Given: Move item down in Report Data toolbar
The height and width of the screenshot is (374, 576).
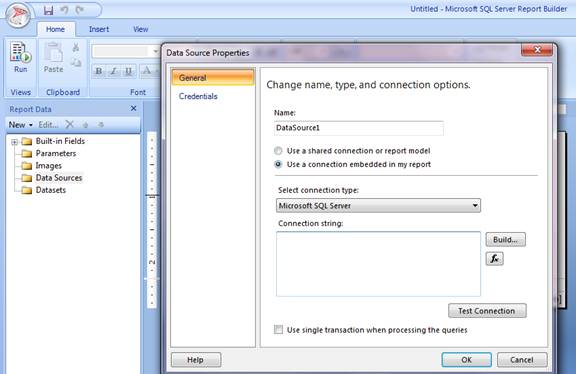Looking at the screenshot, I should coord(101,125).
